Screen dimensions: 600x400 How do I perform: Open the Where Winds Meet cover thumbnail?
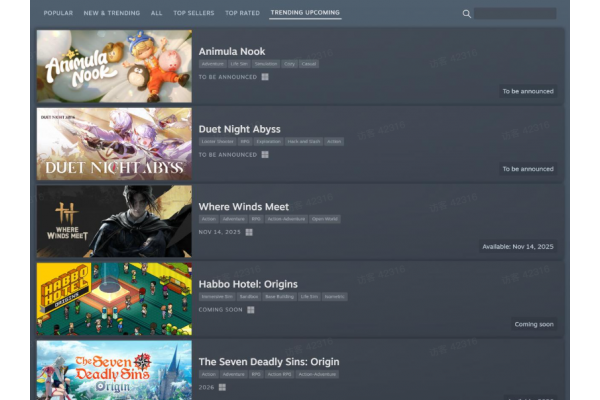pos(114,222)
